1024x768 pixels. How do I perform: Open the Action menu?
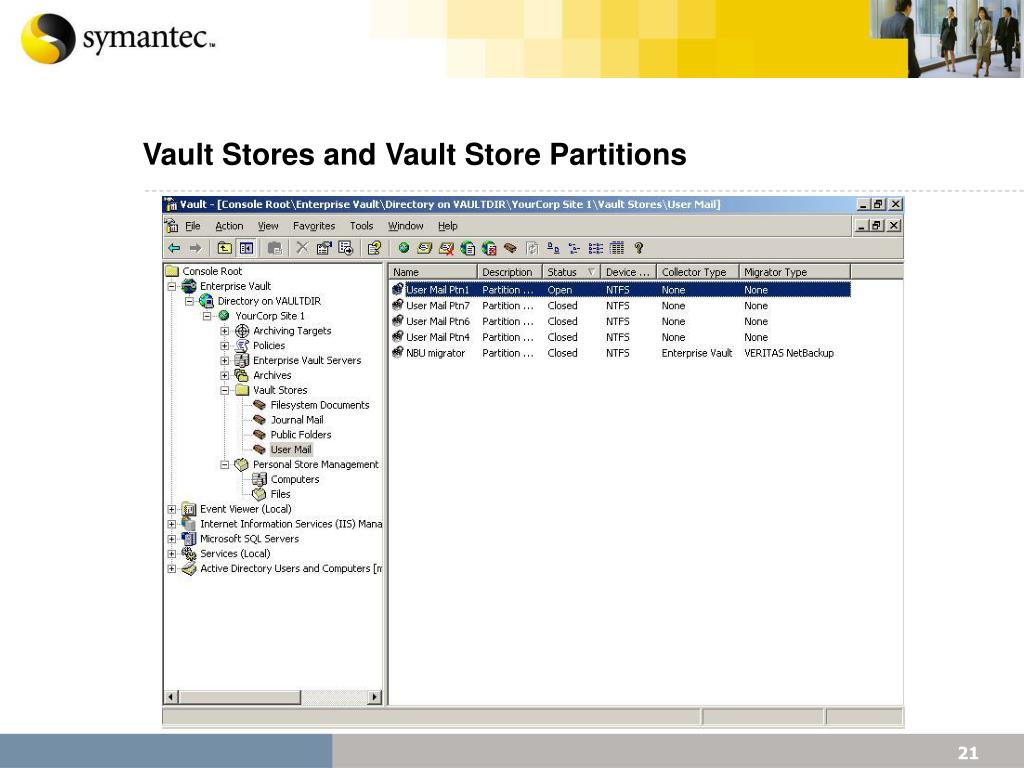click(229, 226)
